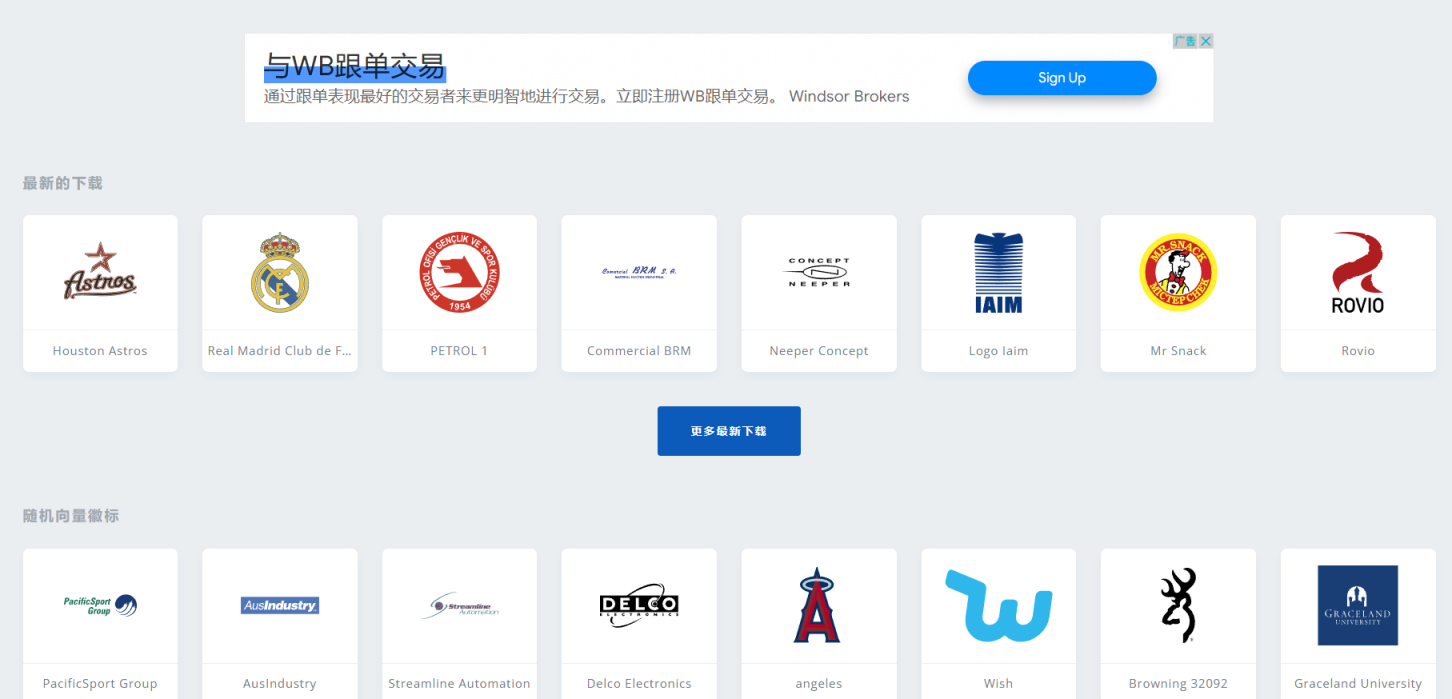Open the Browning 32092 deer logo
Image resolution: width=1452 pixels, height=699 pixels.
pyautogui.click(x=1178, y=605)
